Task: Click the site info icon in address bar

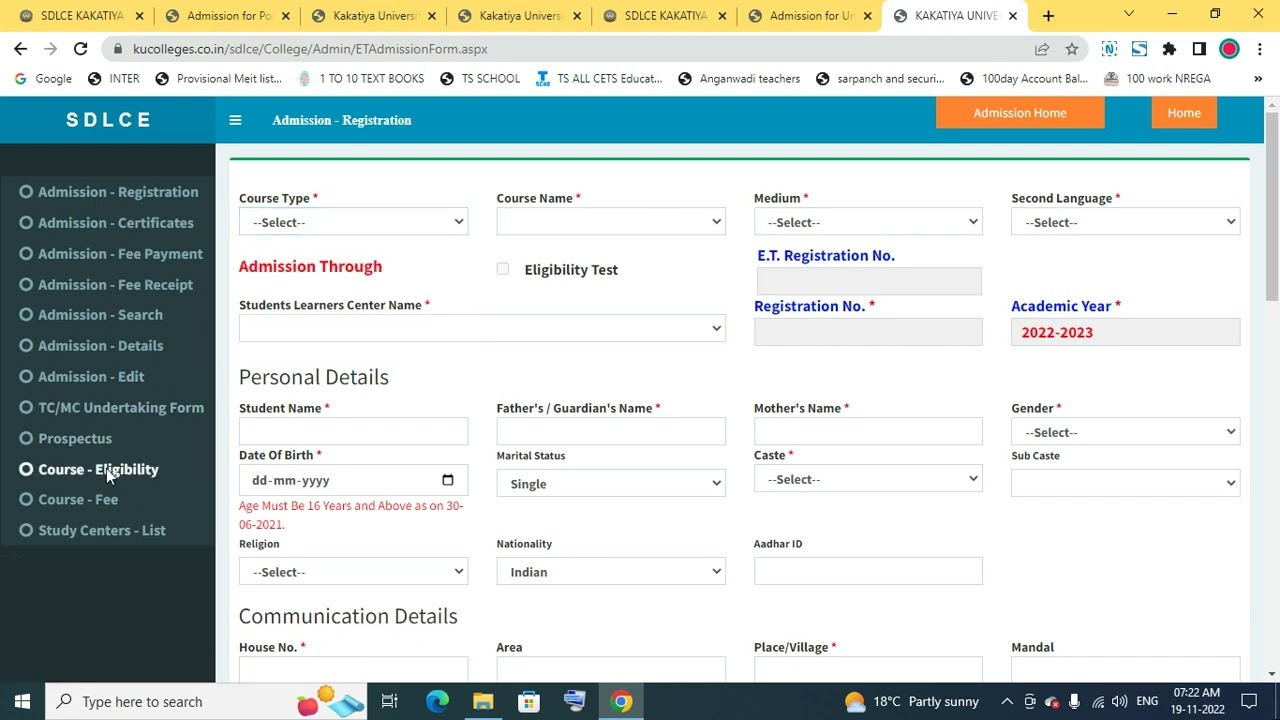Action: pos(118,48)
